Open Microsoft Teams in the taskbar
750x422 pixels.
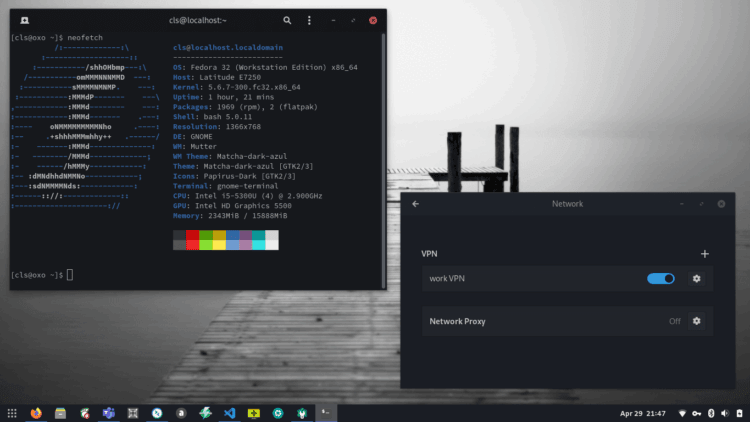pos(108,412)
